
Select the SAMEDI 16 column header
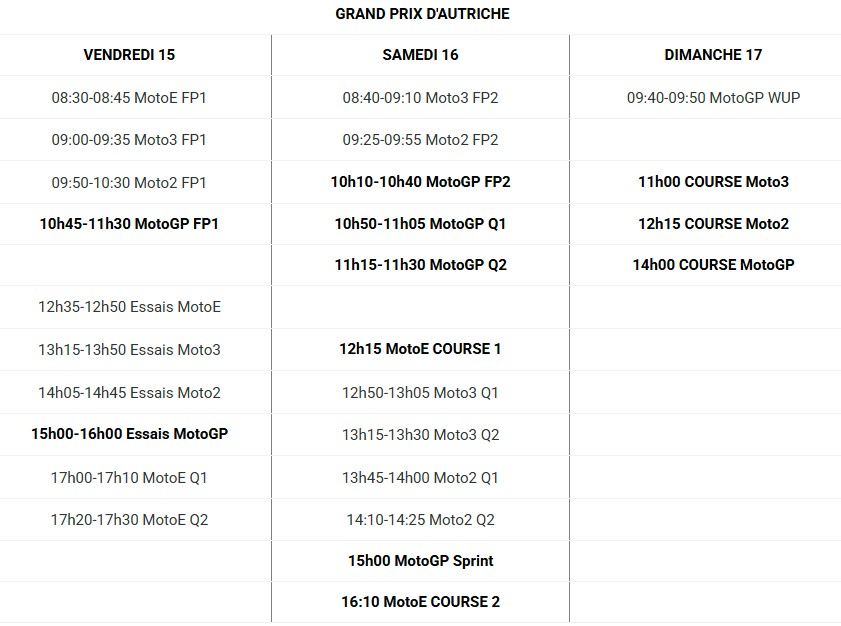[420, 55]
